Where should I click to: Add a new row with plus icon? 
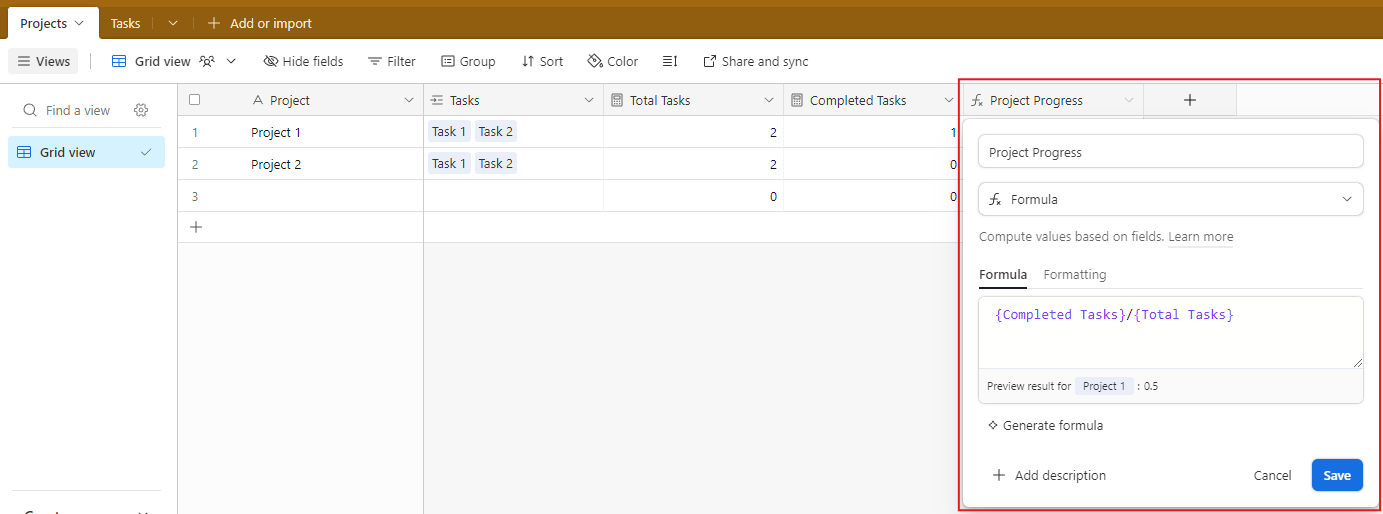196,227
